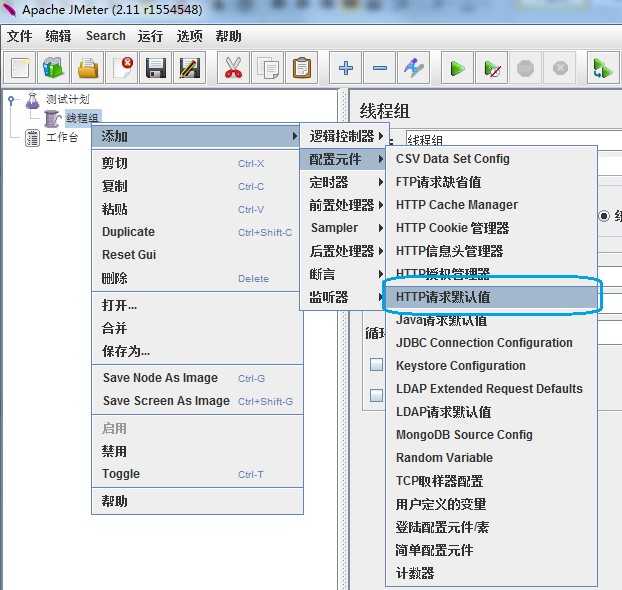
Task: Open the 帮助 menu in menu bar
Action: [x=228, y=36]
